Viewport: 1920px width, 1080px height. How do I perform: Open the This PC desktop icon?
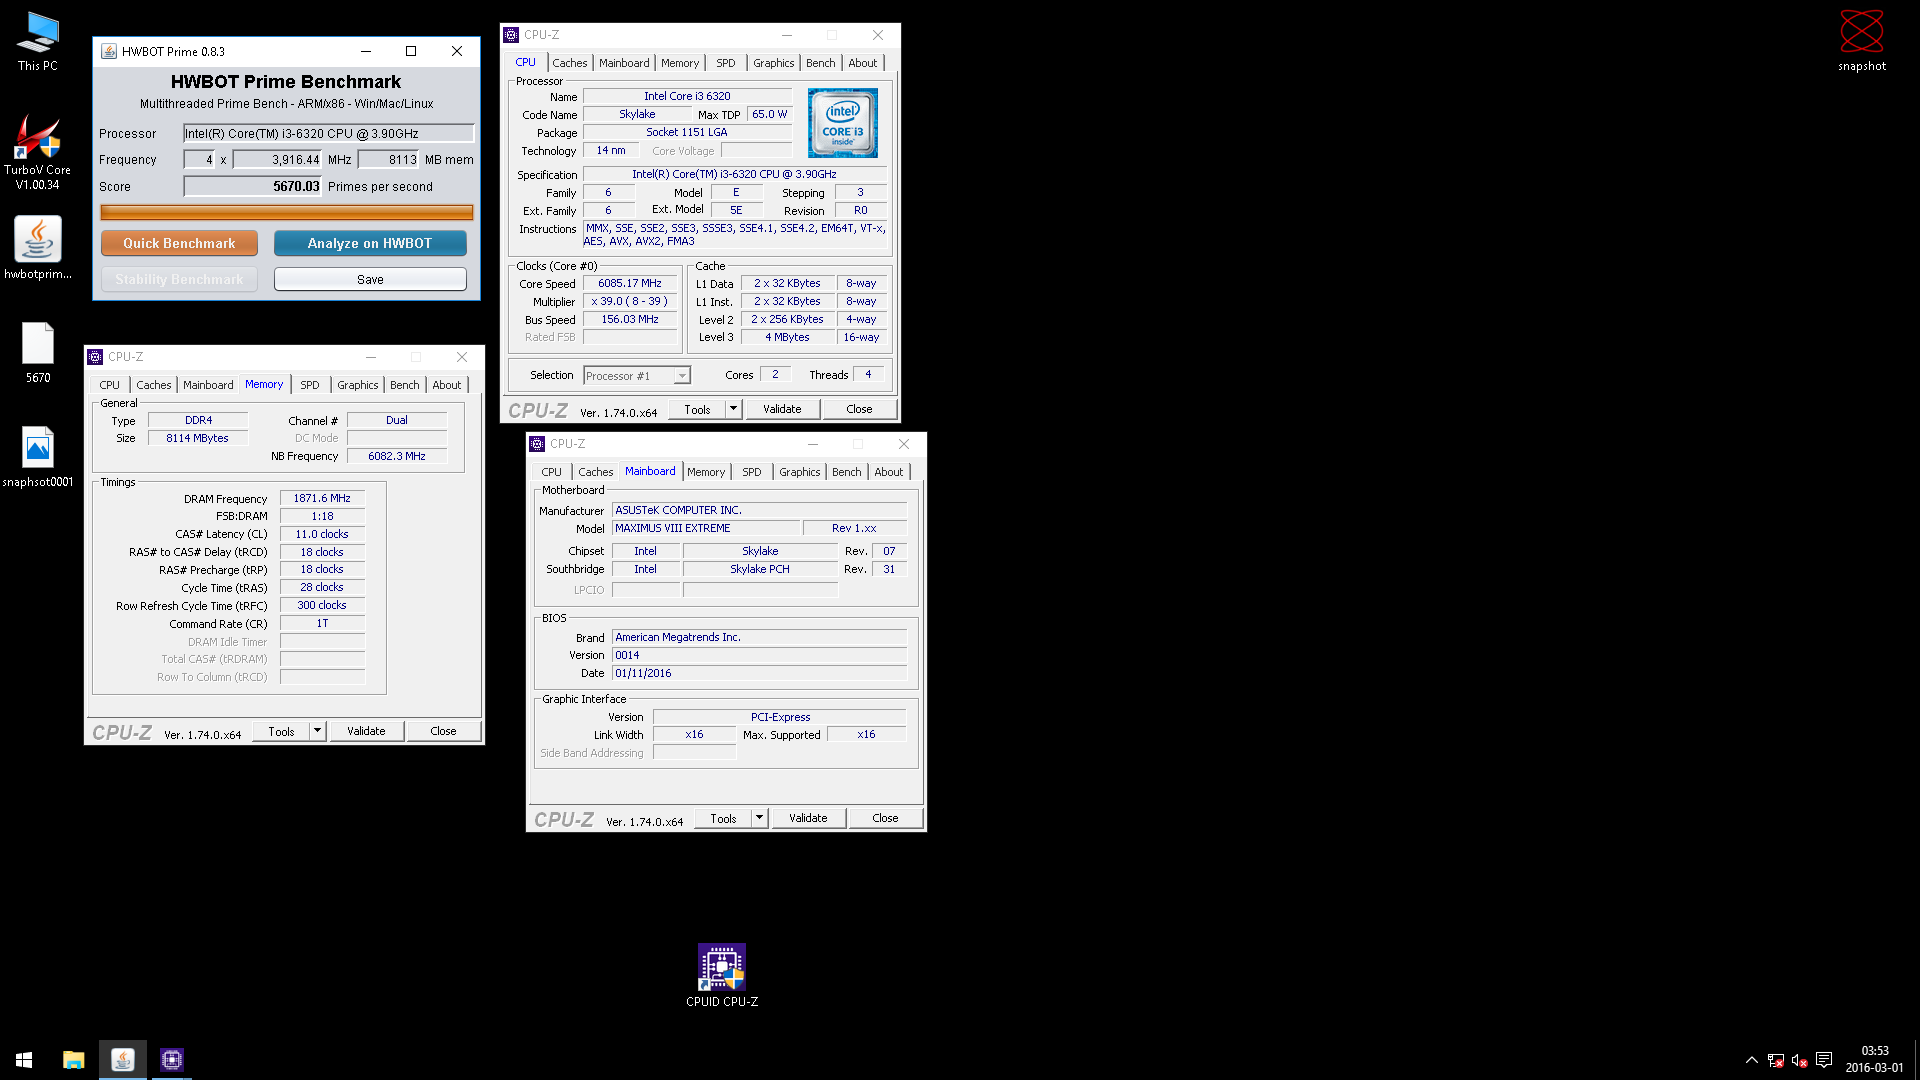[x=37, y=41]
